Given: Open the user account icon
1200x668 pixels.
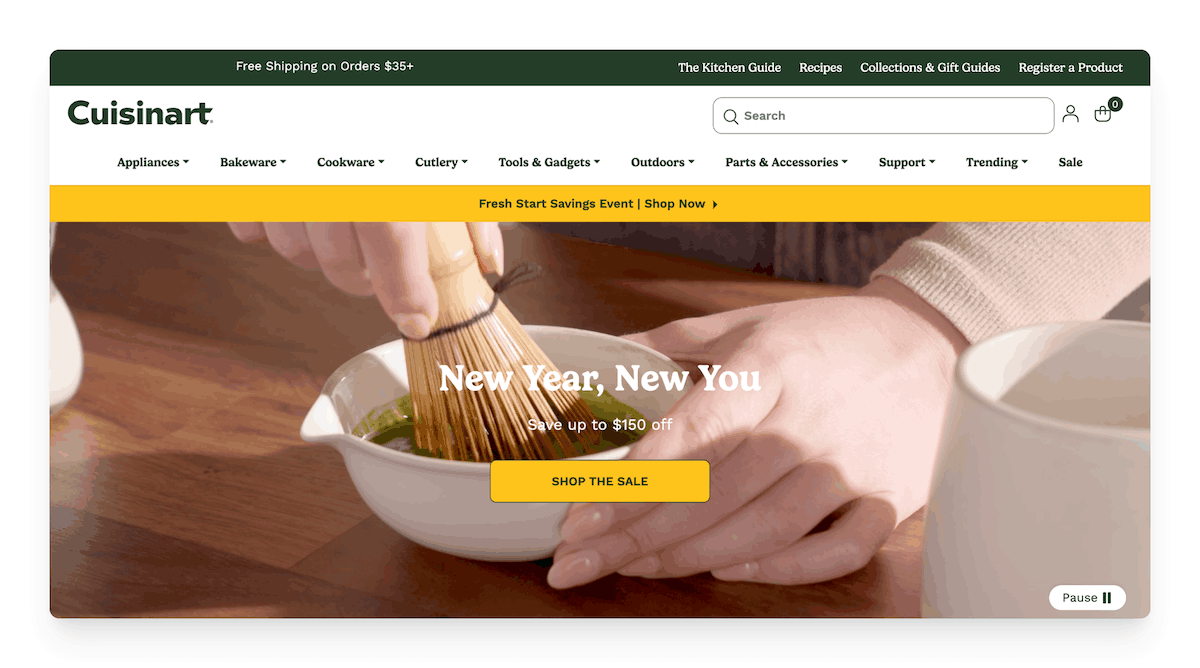Looking at the screenshot, I should (1070, 114).
